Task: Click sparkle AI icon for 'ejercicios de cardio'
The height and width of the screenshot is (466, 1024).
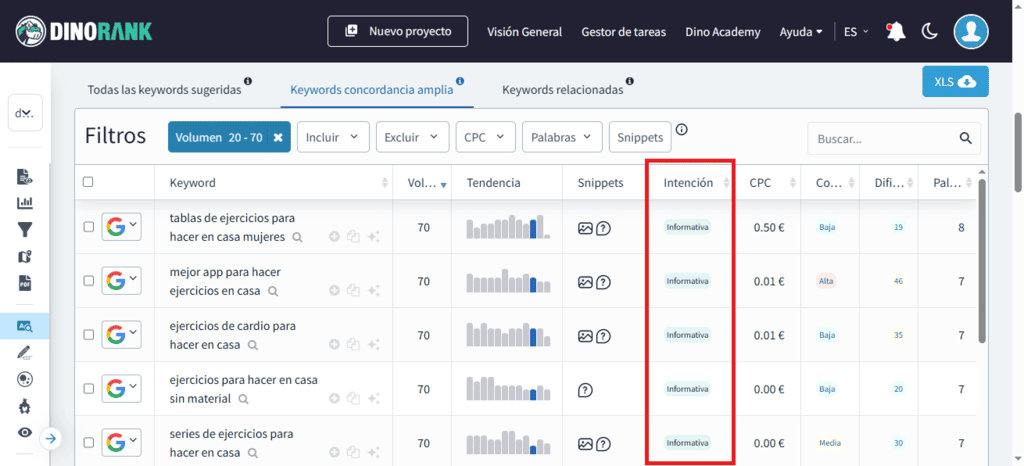Action: [x=374, y=344]
